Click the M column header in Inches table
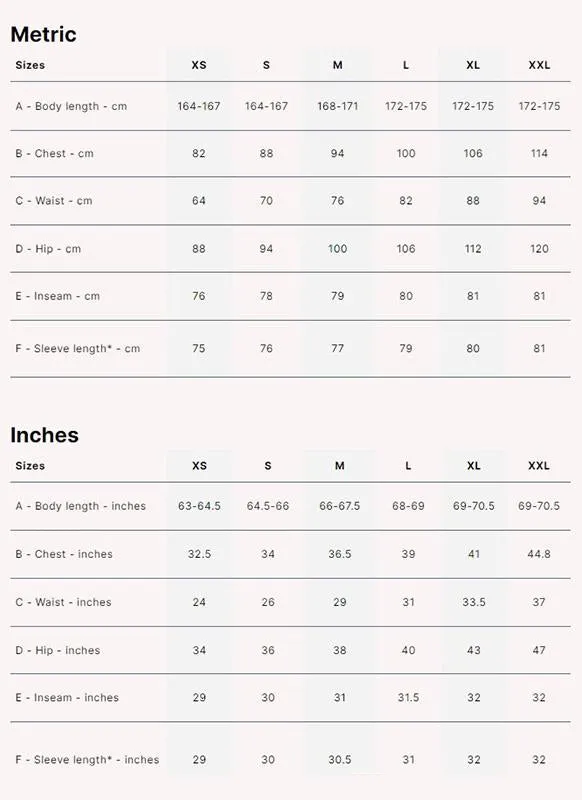582x800 pixels. (x=340, y=466)
